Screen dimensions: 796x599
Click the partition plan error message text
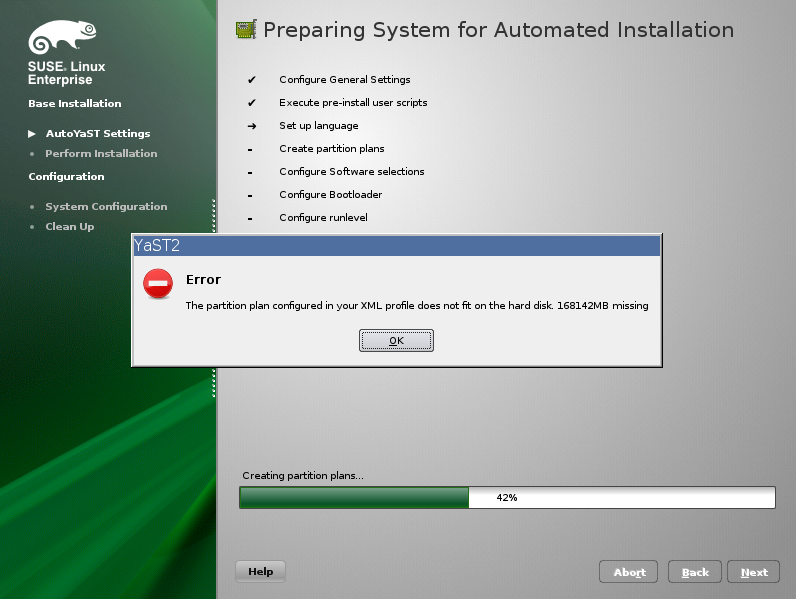click(x=417, y=306)
